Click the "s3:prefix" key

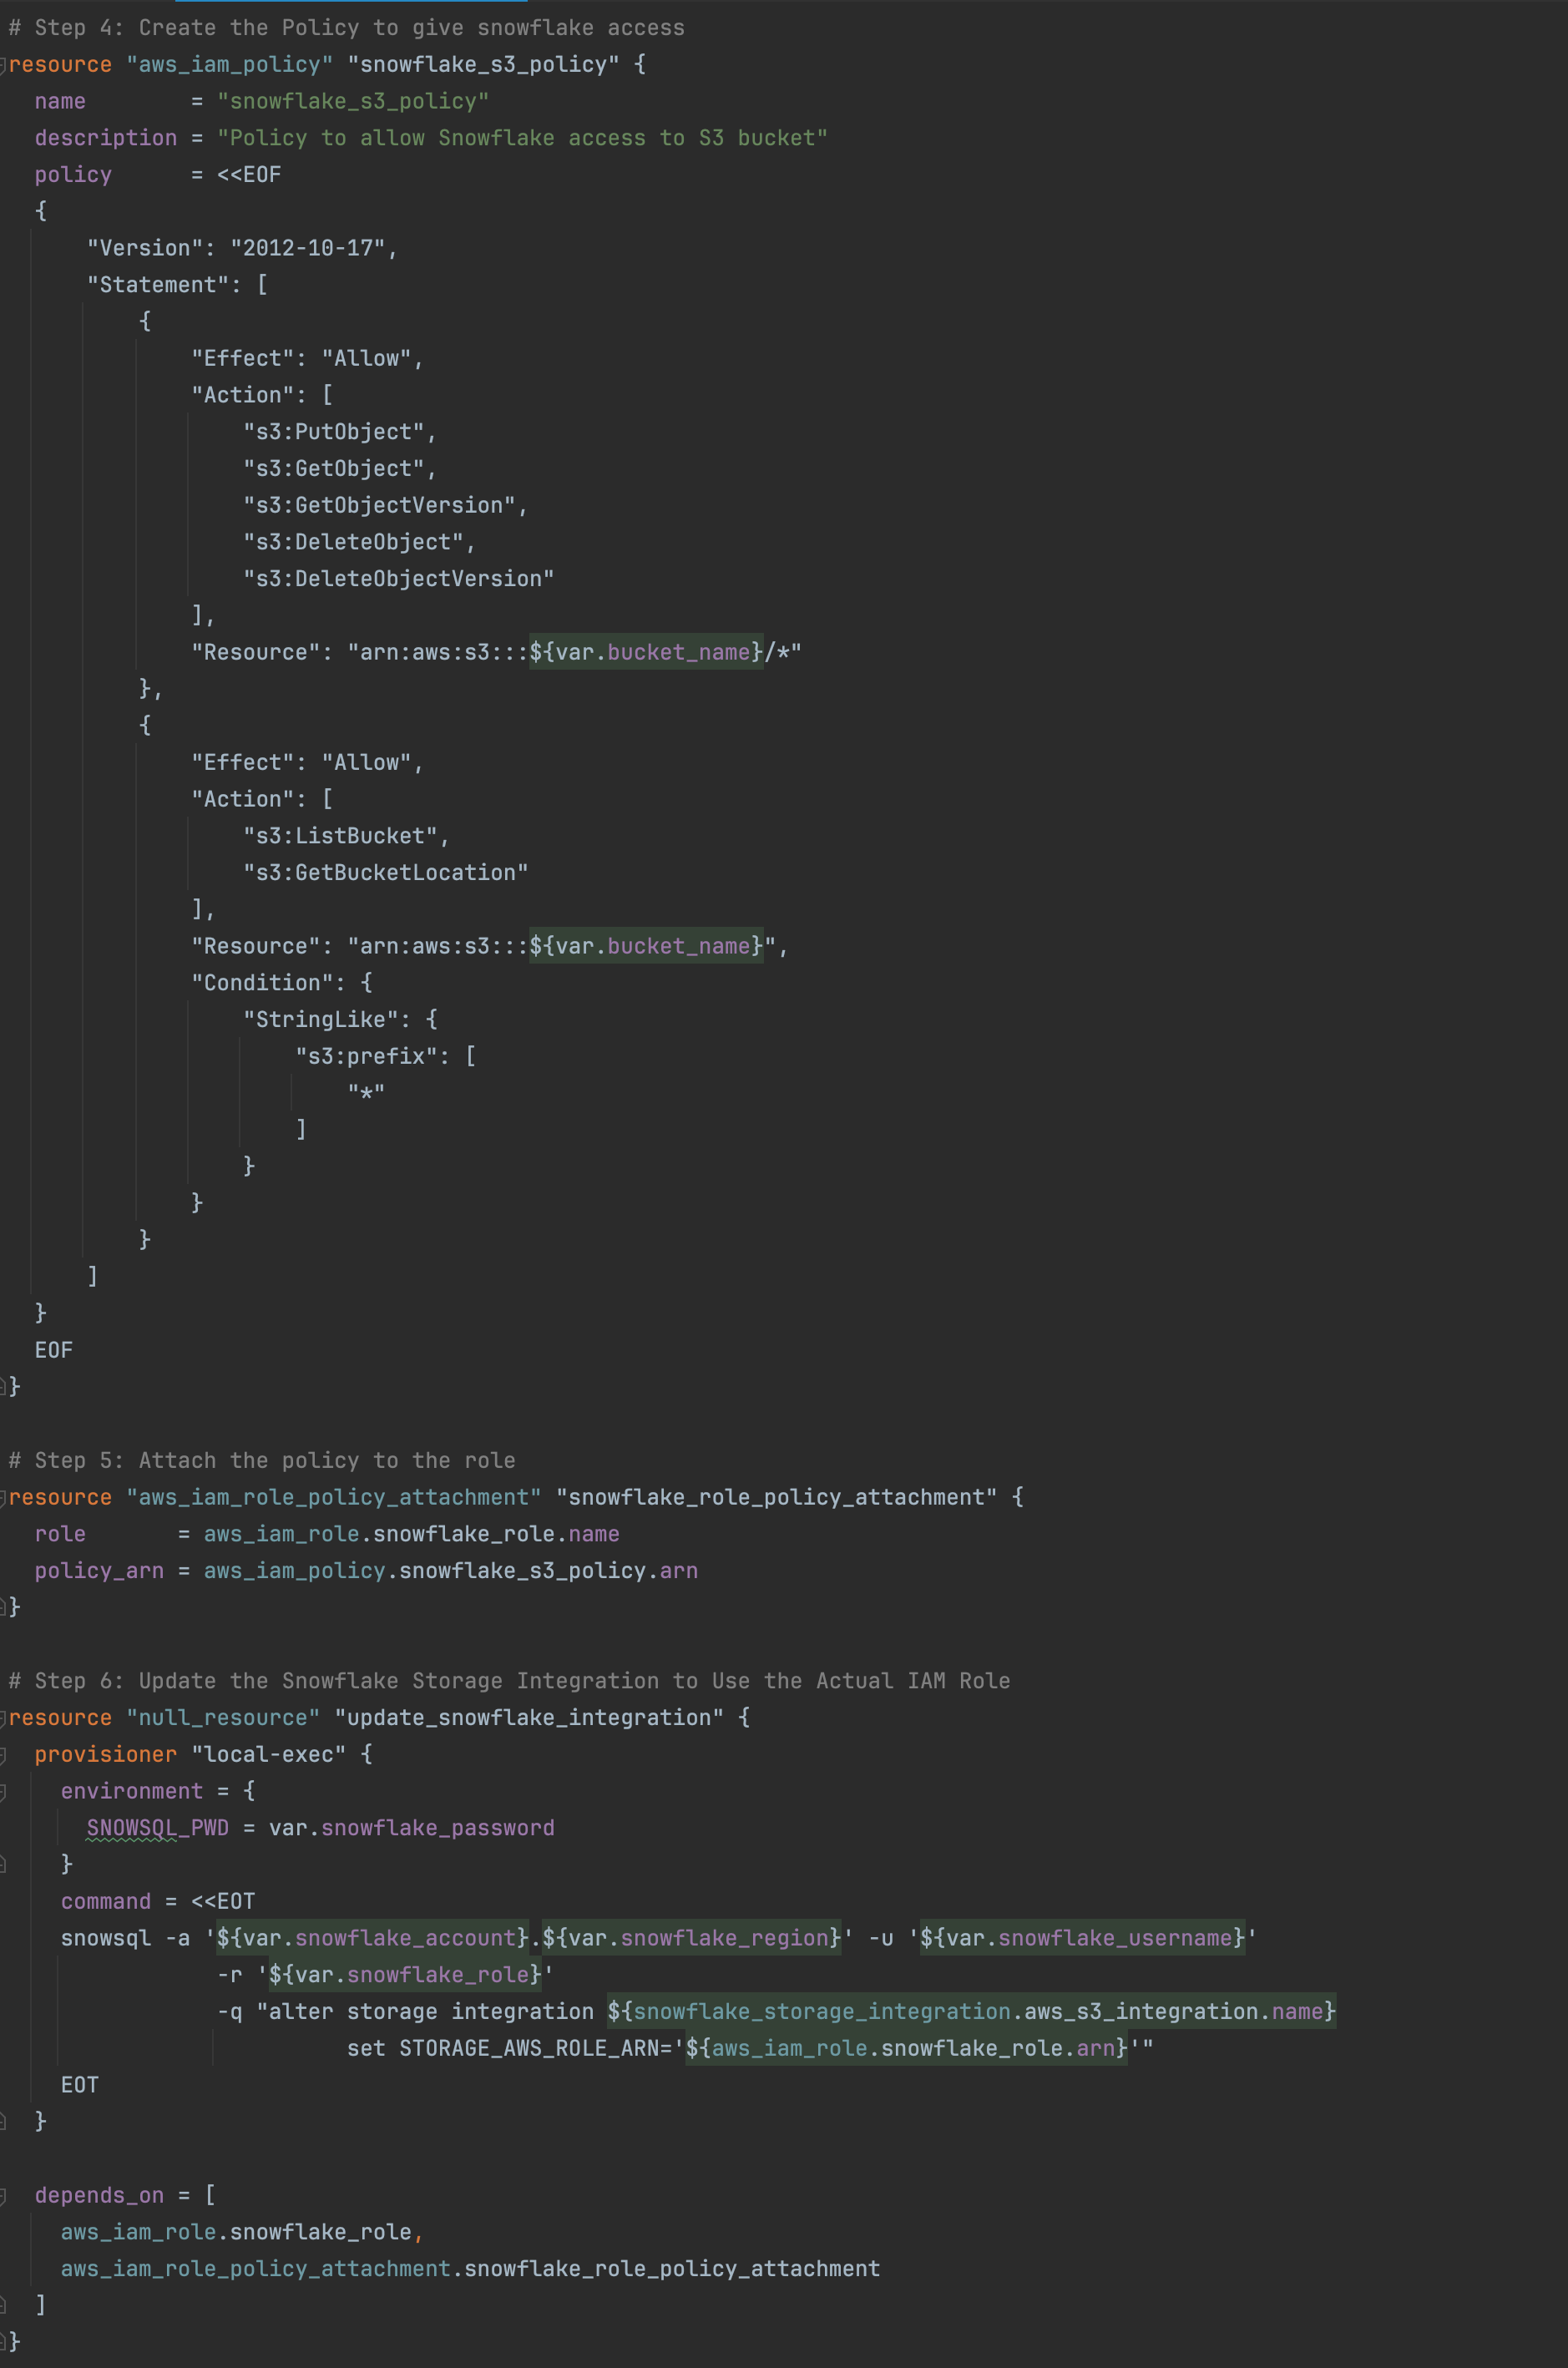coord(366,1057)
